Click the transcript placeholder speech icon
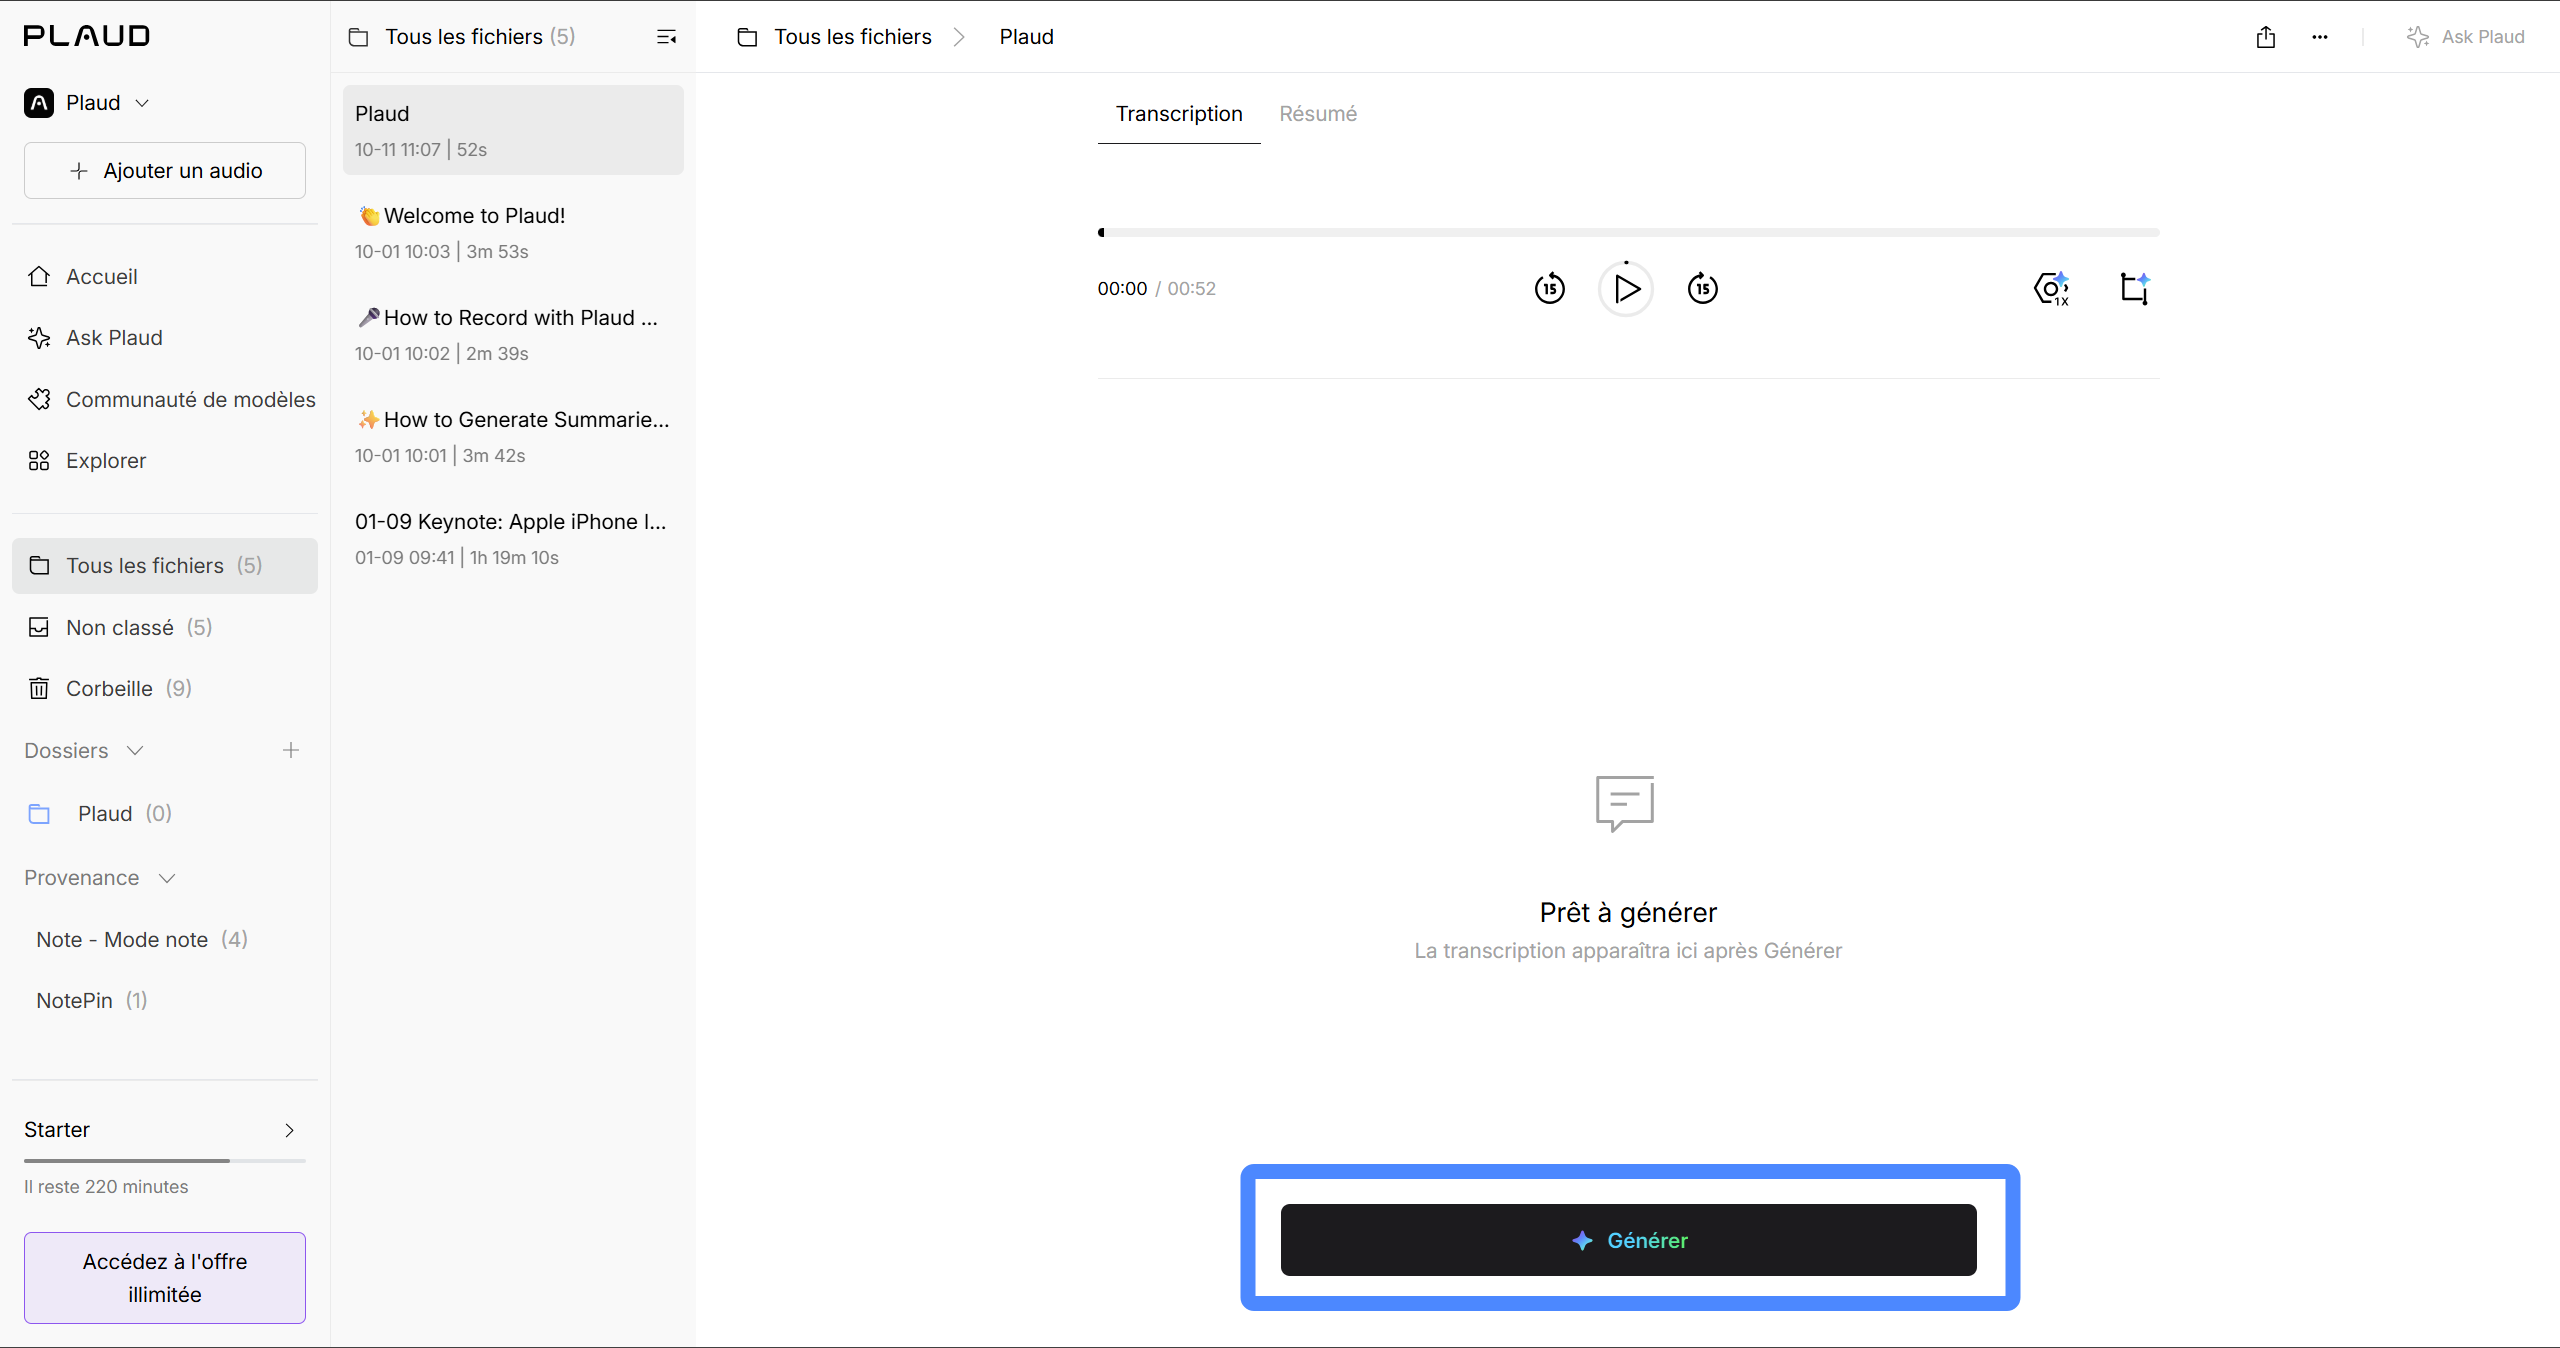 click(1625, 803)
